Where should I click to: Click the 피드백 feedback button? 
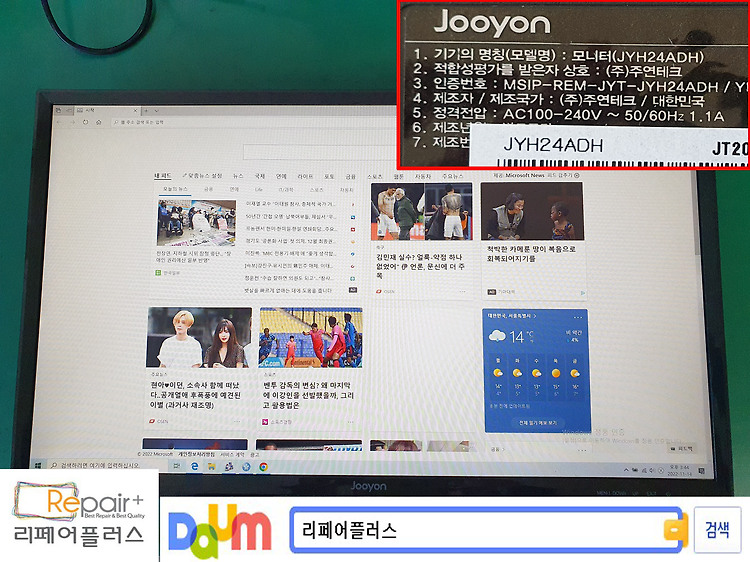pyautogui.click(x=682, y=449)
